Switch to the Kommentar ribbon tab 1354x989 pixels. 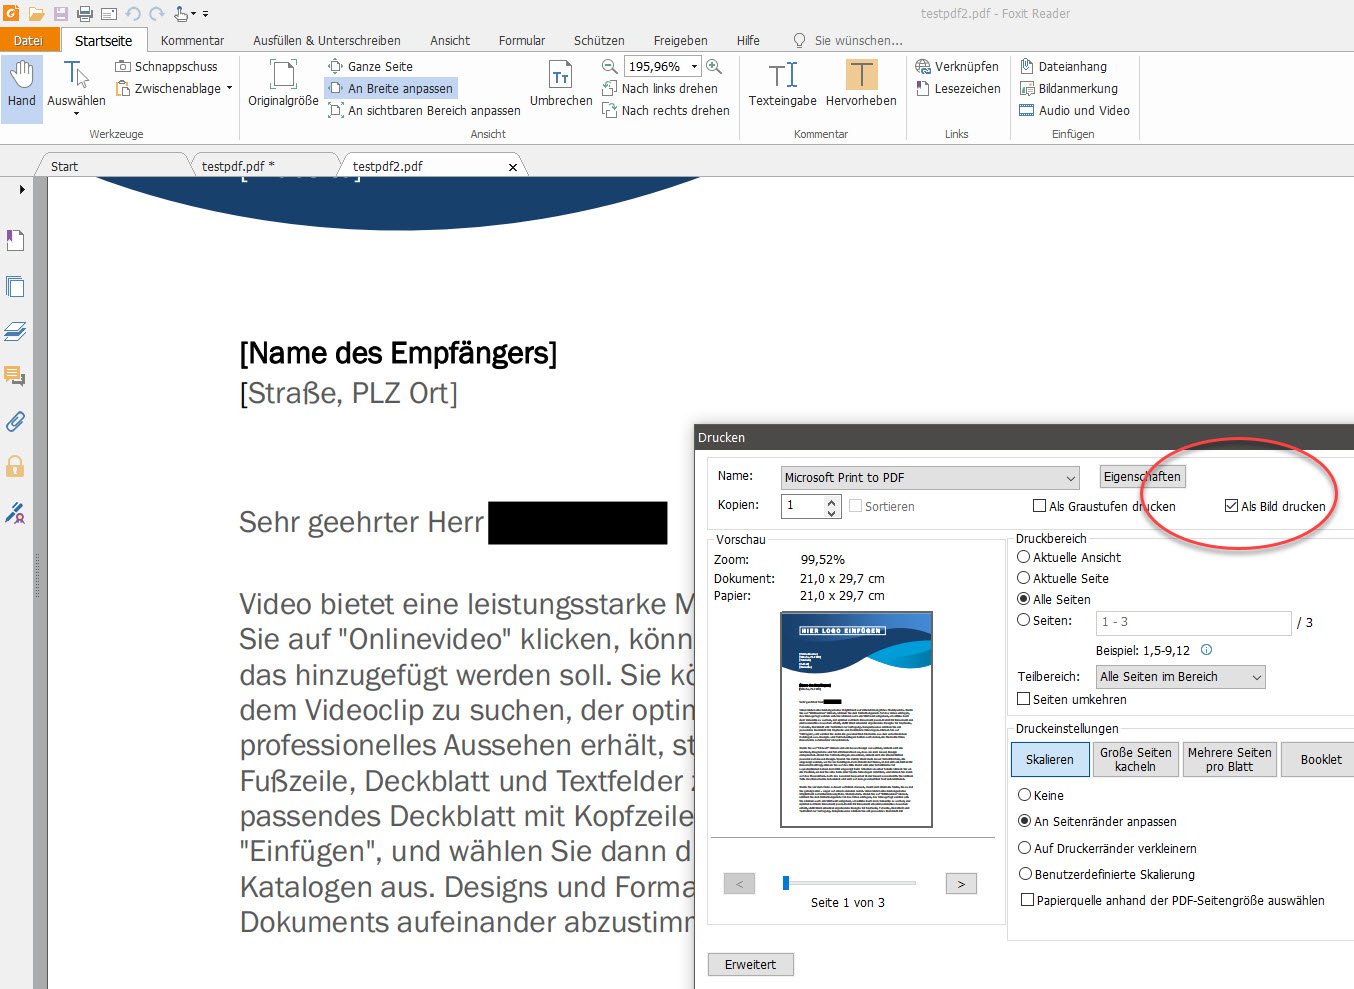[191, 40]
